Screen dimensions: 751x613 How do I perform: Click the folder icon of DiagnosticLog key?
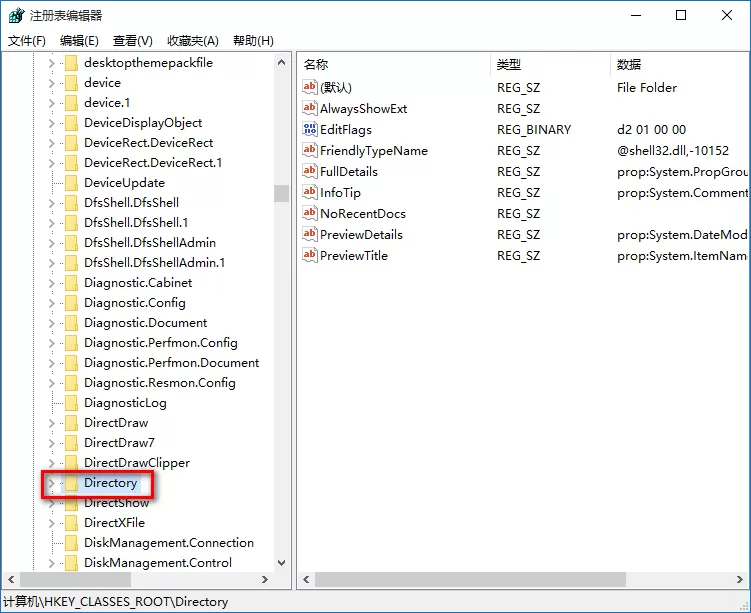71,403
